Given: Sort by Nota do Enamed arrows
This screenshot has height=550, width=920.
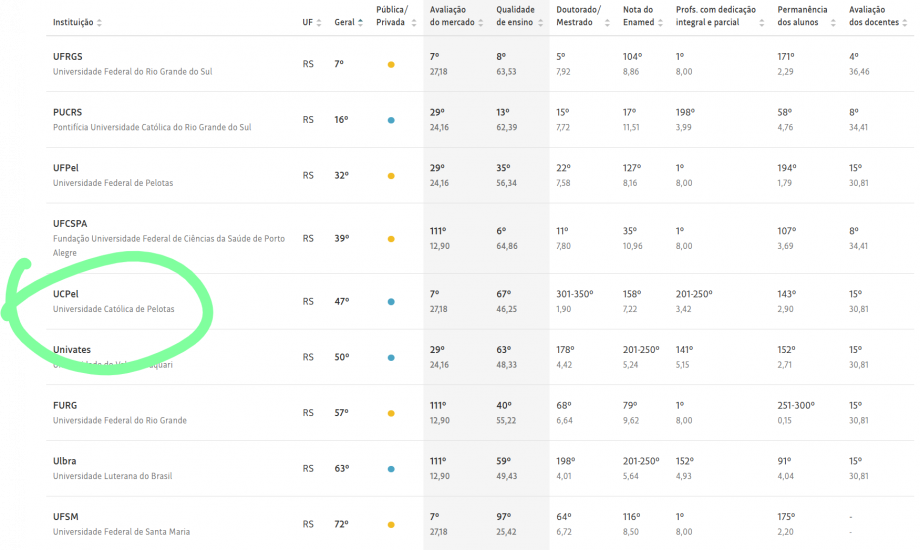Looking at the screenshot, I should [x=660, y=23].
